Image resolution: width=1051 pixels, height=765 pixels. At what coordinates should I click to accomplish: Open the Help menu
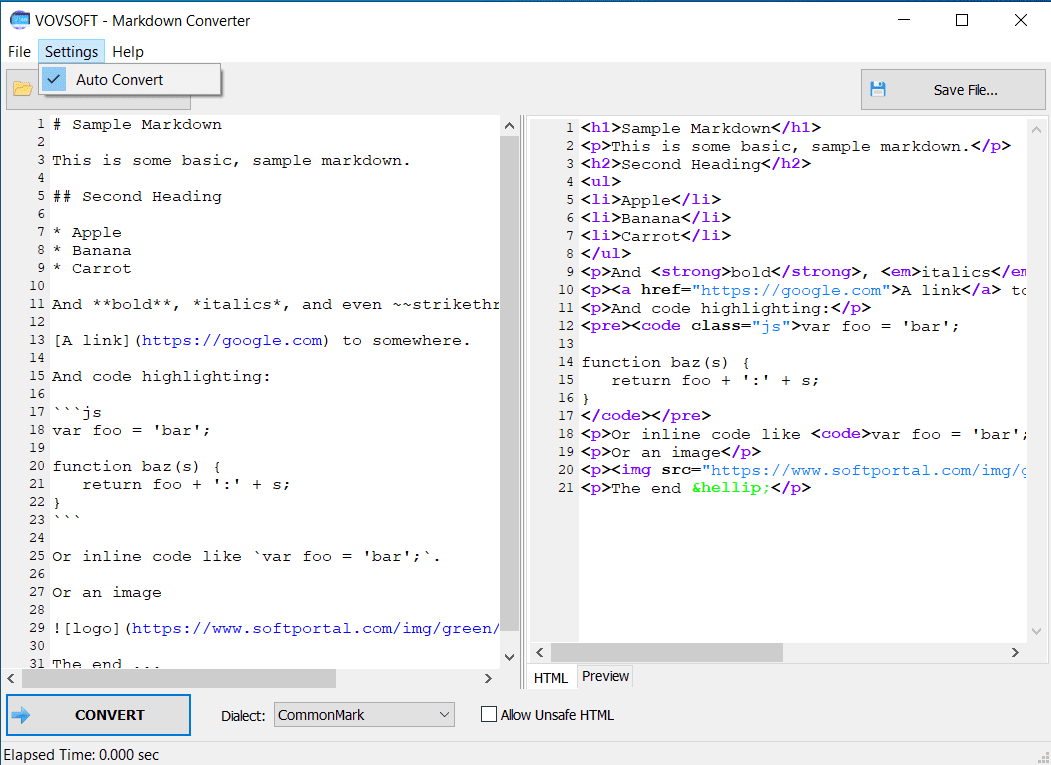[127, 52]
